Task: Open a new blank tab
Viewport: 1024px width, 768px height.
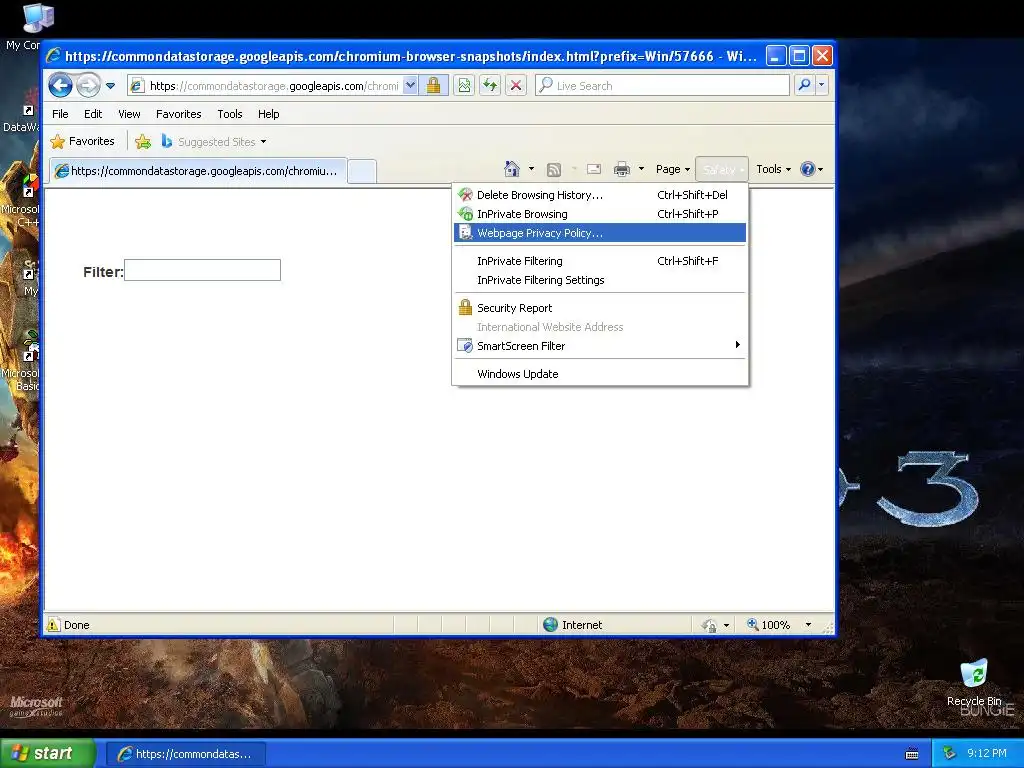Action: 362,172
